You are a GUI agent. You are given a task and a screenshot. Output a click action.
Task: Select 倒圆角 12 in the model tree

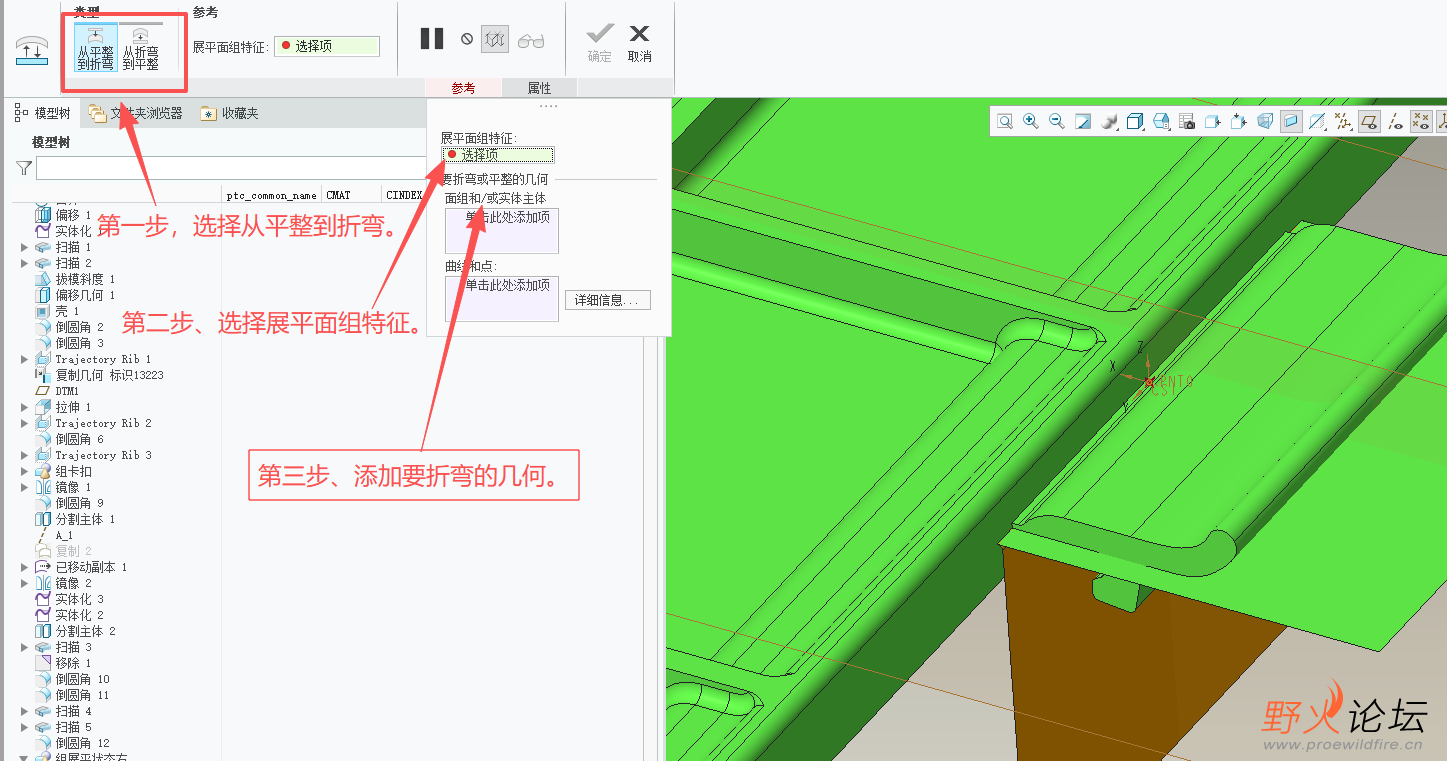click(x=82, y=743)
